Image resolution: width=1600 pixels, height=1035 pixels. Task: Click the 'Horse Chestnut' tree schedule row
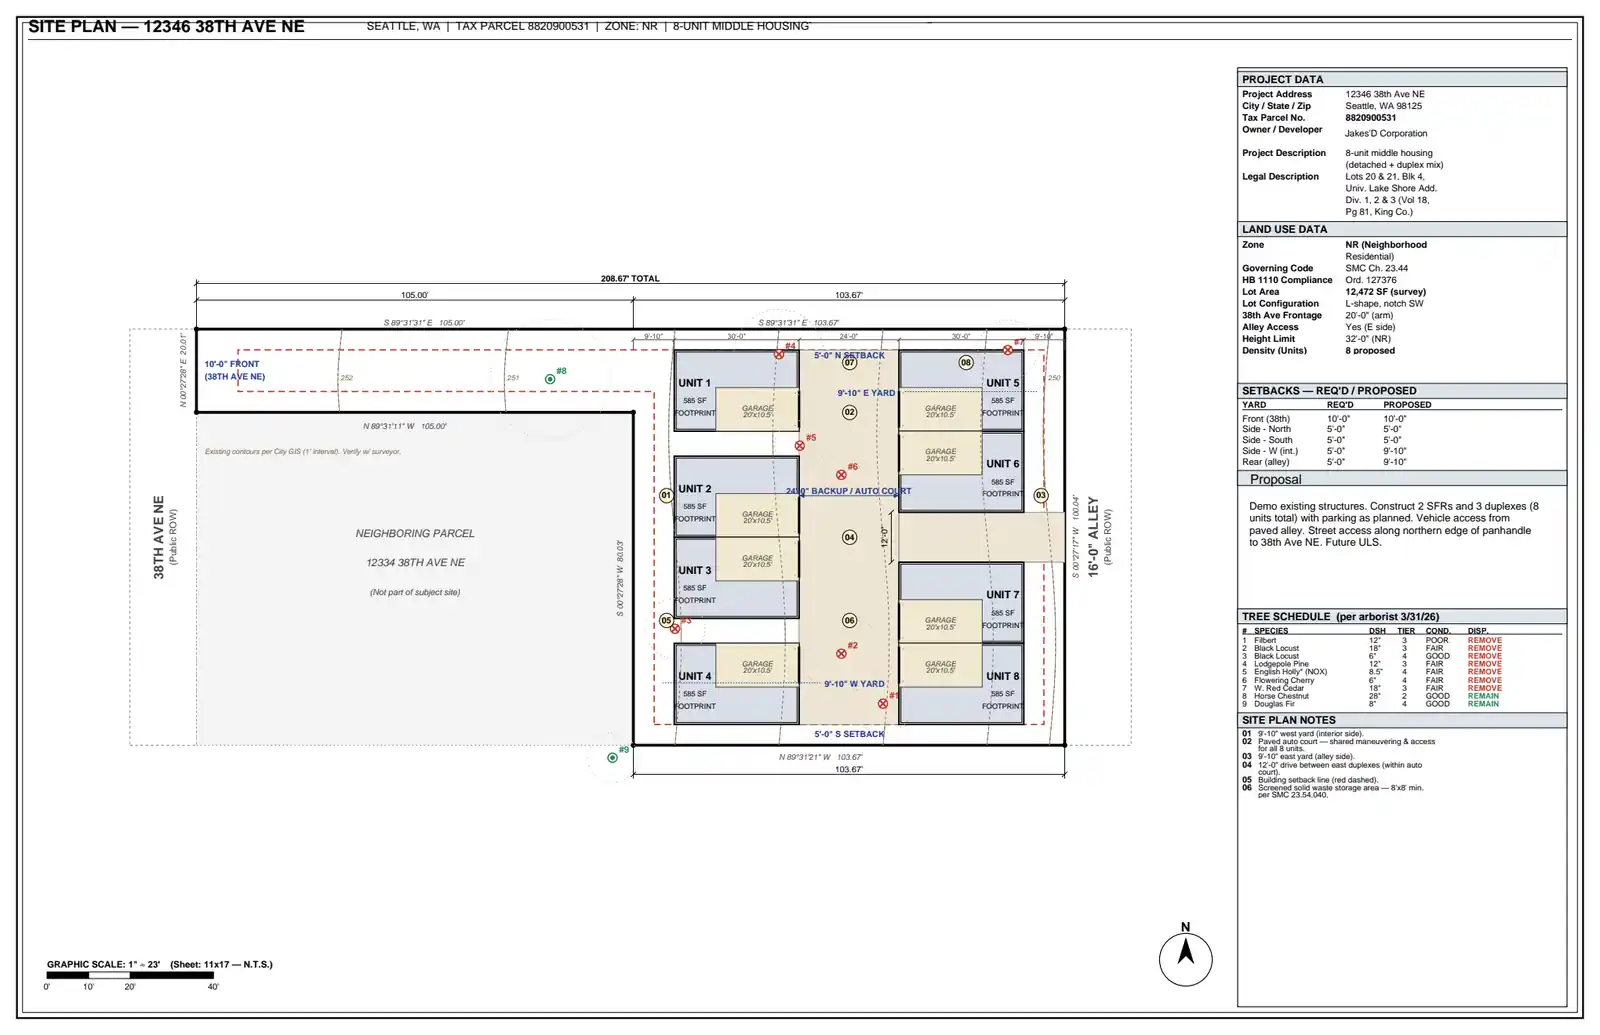coord(1372,696)
